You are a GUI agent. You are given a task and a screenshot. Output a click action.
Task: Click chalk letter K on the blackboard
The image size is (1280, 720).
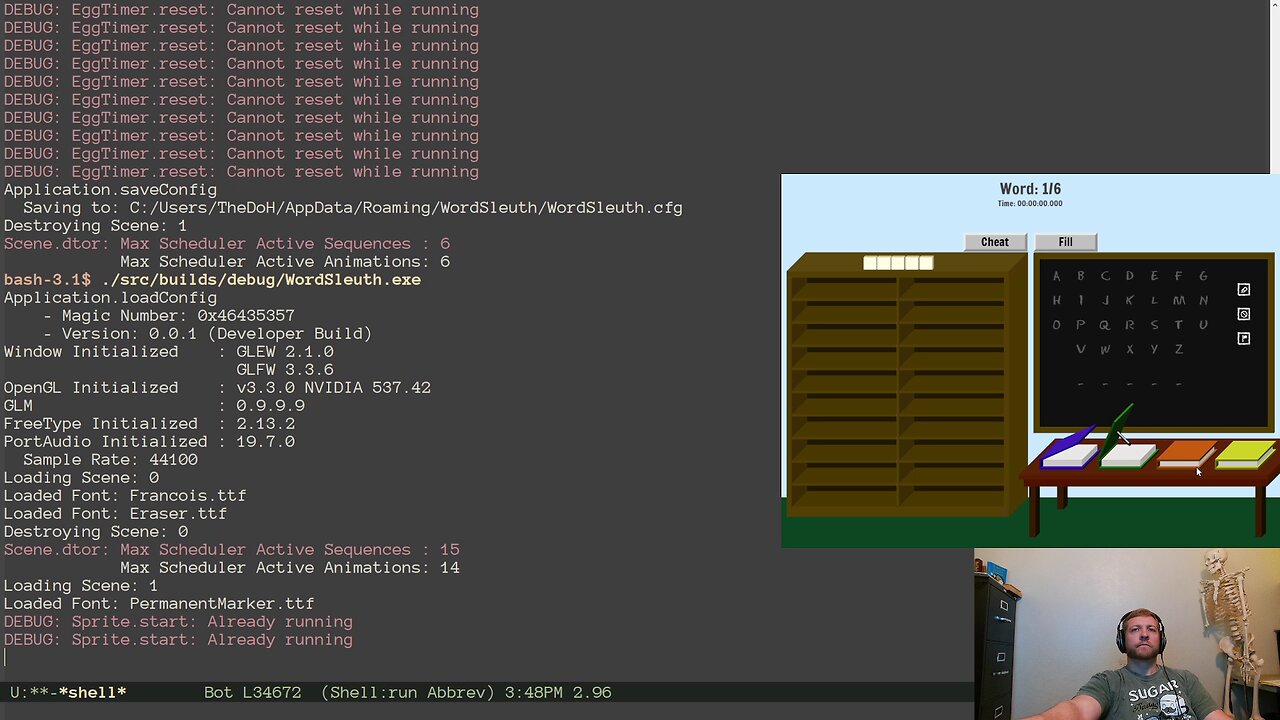click(x=1130, y=300)
